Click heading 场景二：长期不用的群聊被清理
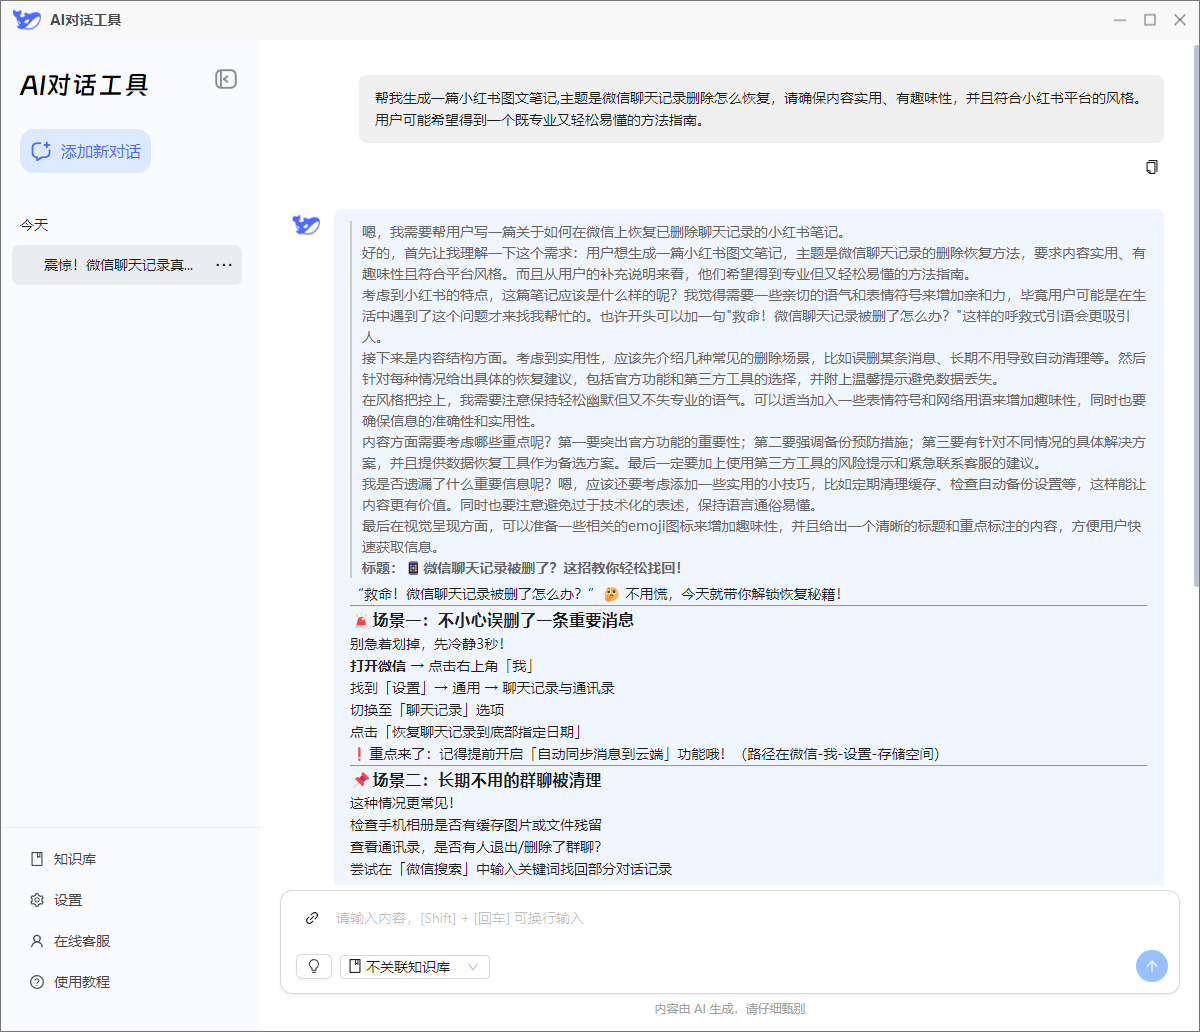Image resolution: width=1200 pixels, height=1032 pixels. [476, 780]
